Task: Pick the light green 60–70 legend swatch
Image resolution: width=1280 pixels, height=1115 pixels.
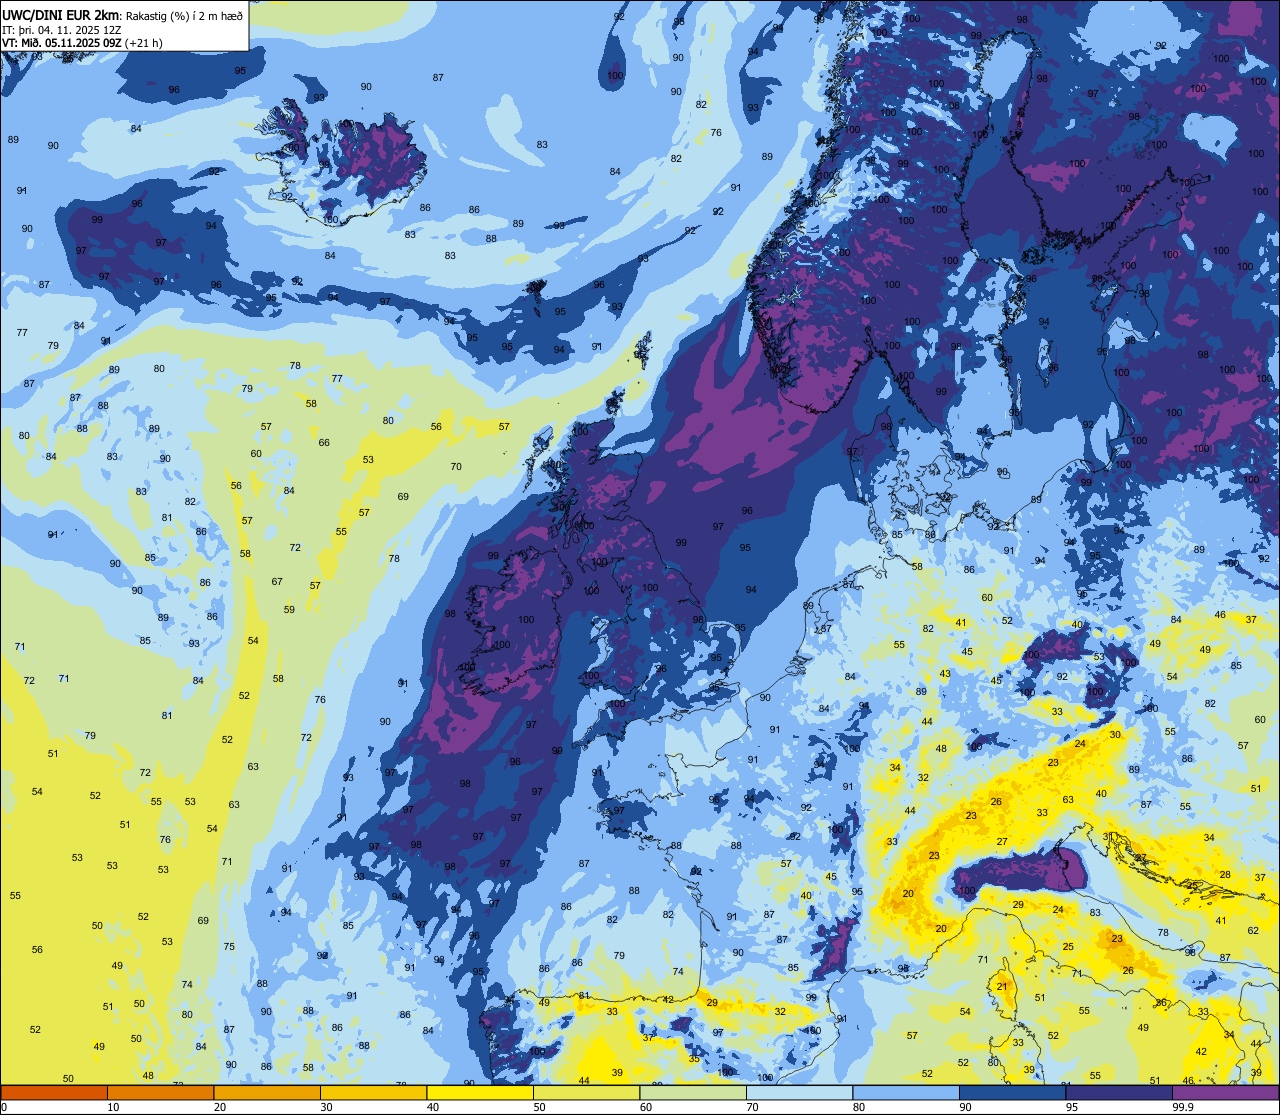Action: pyautogui.click(x=693, y=1093)
